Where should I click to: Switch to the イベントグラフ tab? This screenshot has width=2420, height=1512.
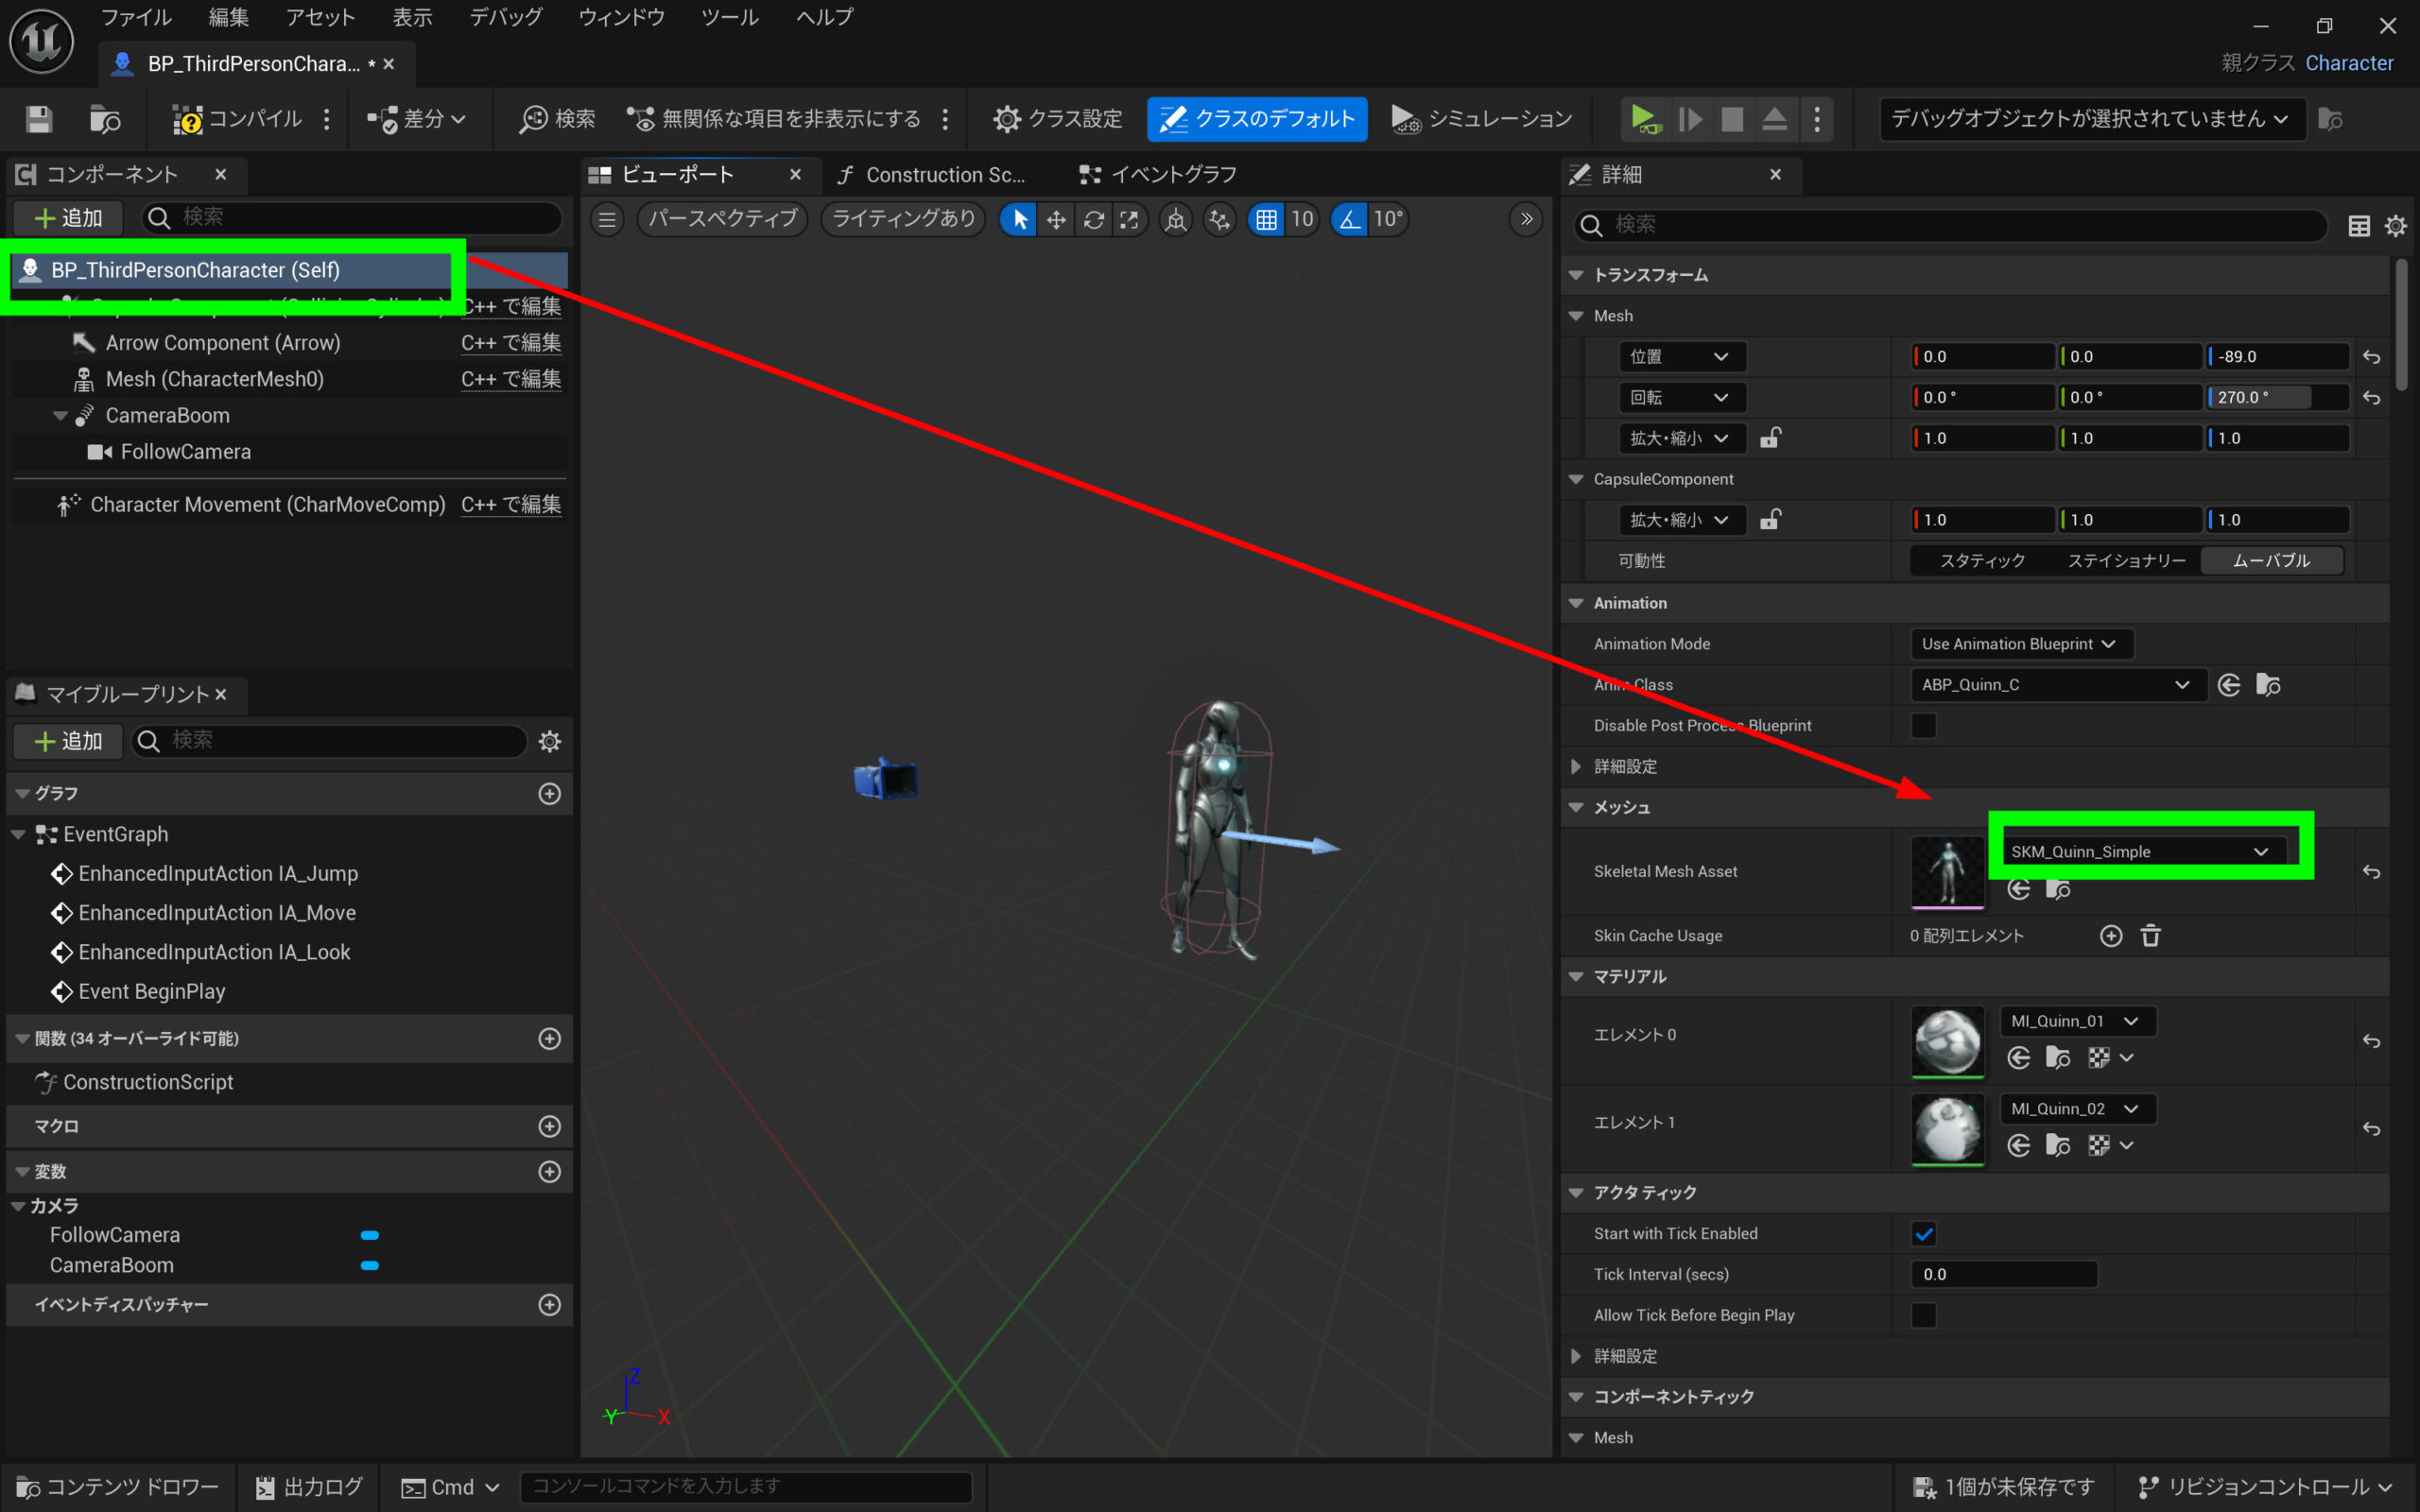point(1159,175)
